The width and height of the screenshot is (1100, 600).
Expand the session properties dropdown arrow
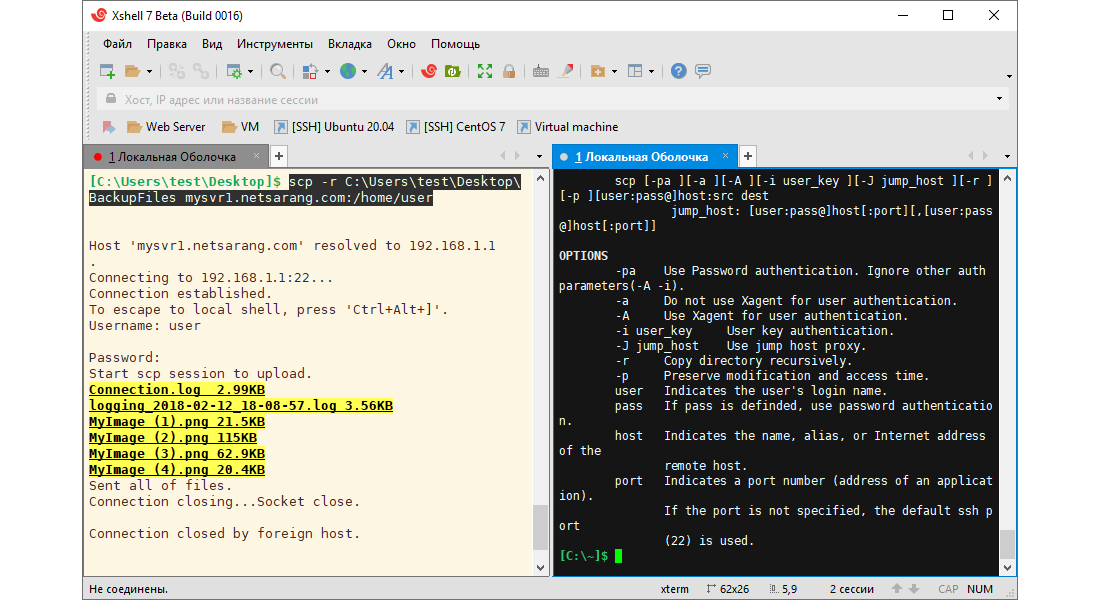[x=250, y=72]
